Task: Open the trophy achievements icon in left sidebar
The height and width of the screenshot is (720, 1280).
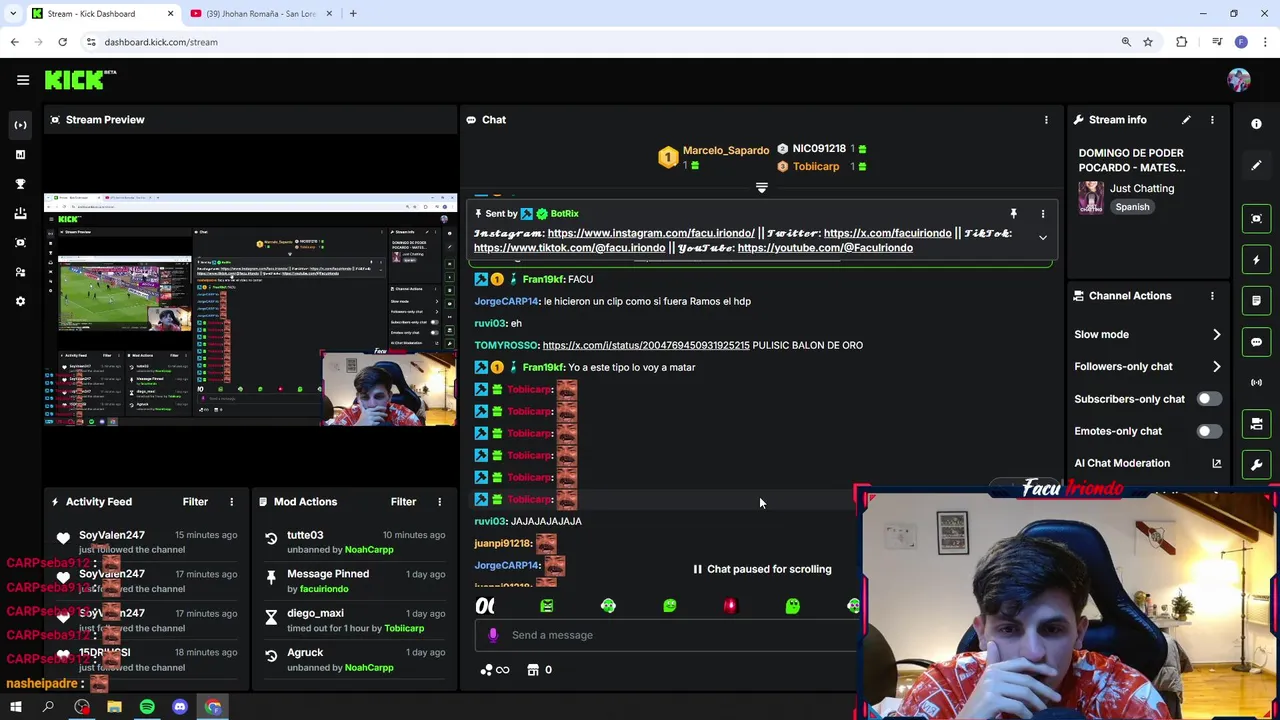Action: 20,184
